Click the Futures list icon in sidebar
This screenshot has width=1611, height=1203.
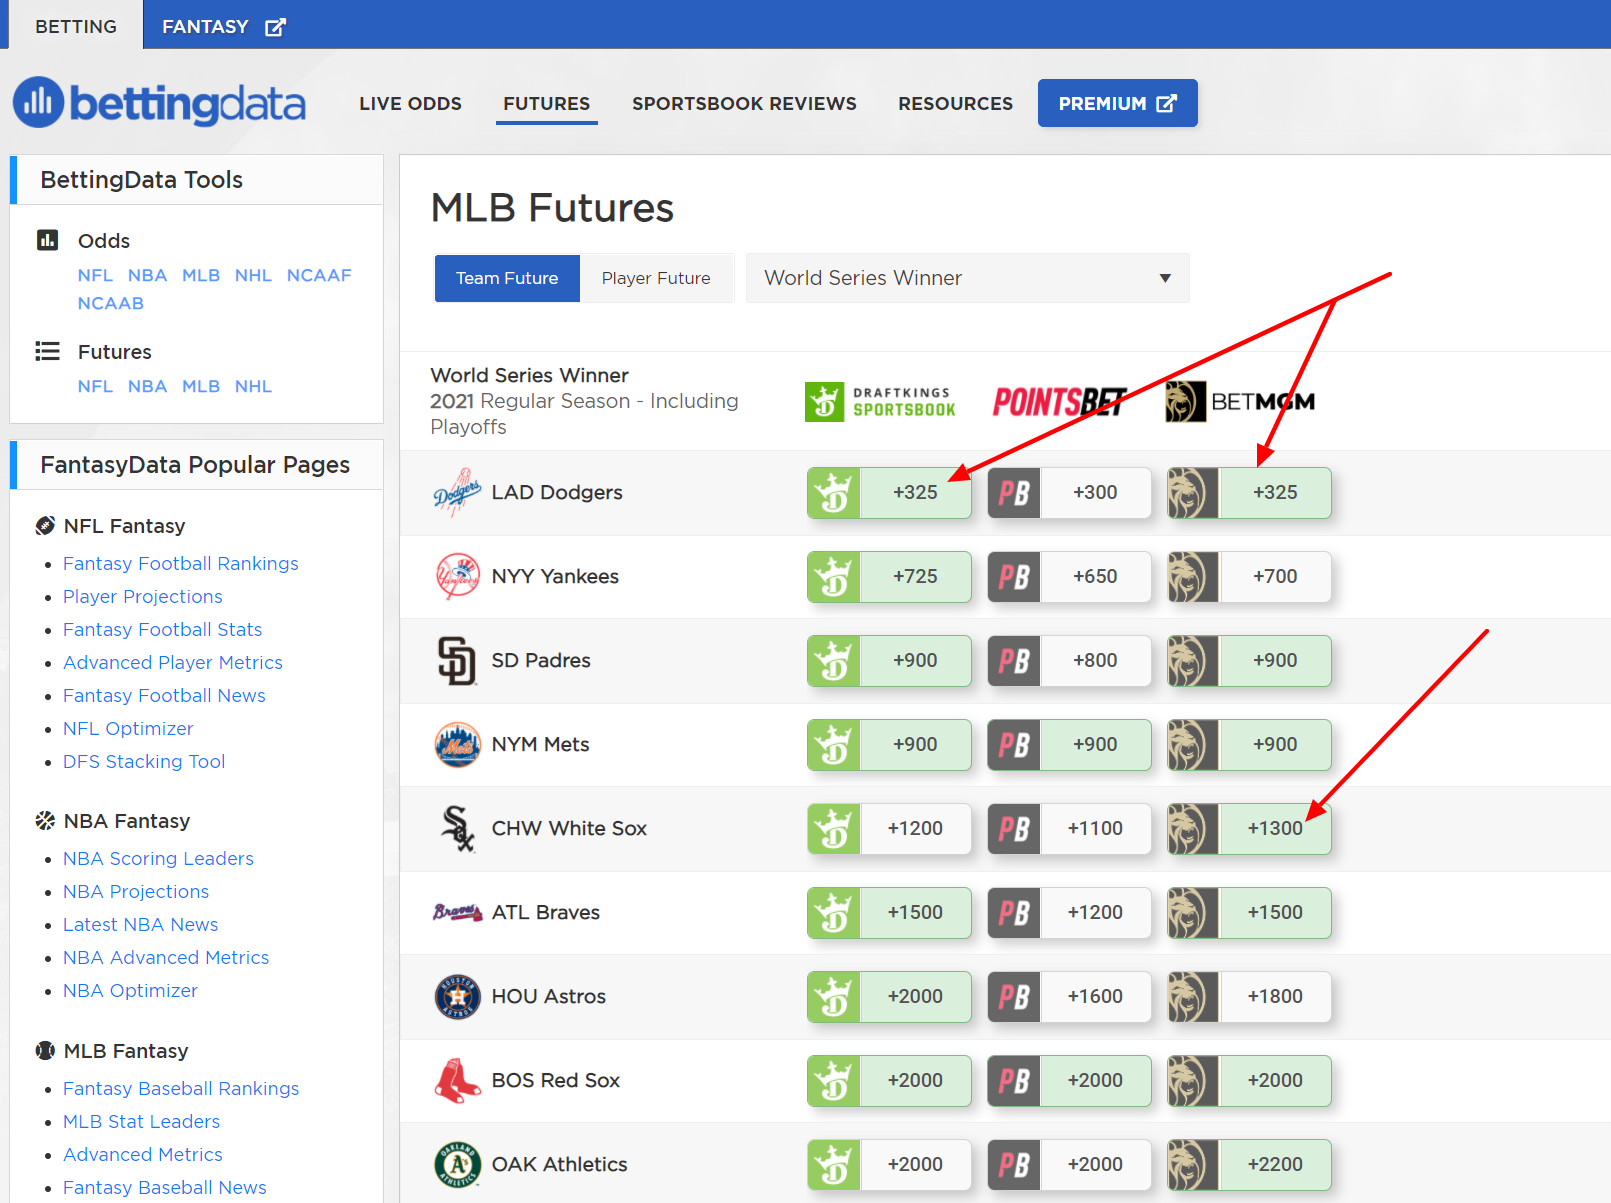click(47, 351)
